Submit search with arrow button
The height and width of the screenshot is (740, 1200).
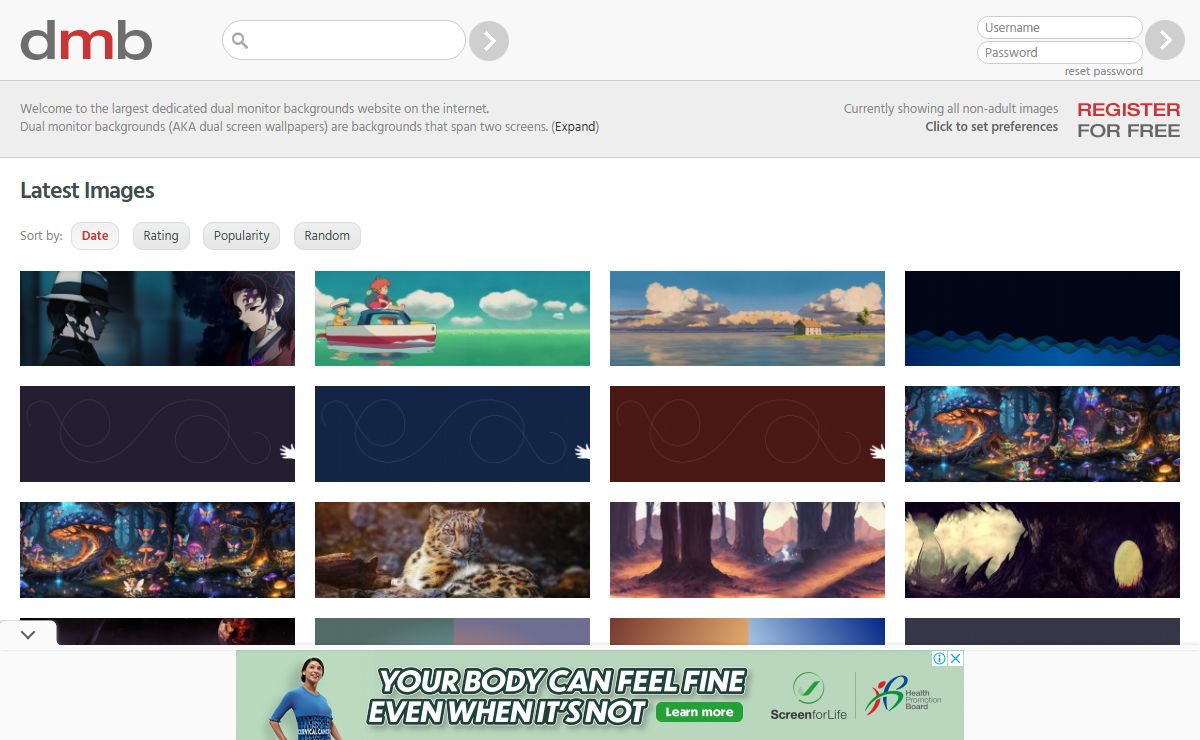click(489, 41)
